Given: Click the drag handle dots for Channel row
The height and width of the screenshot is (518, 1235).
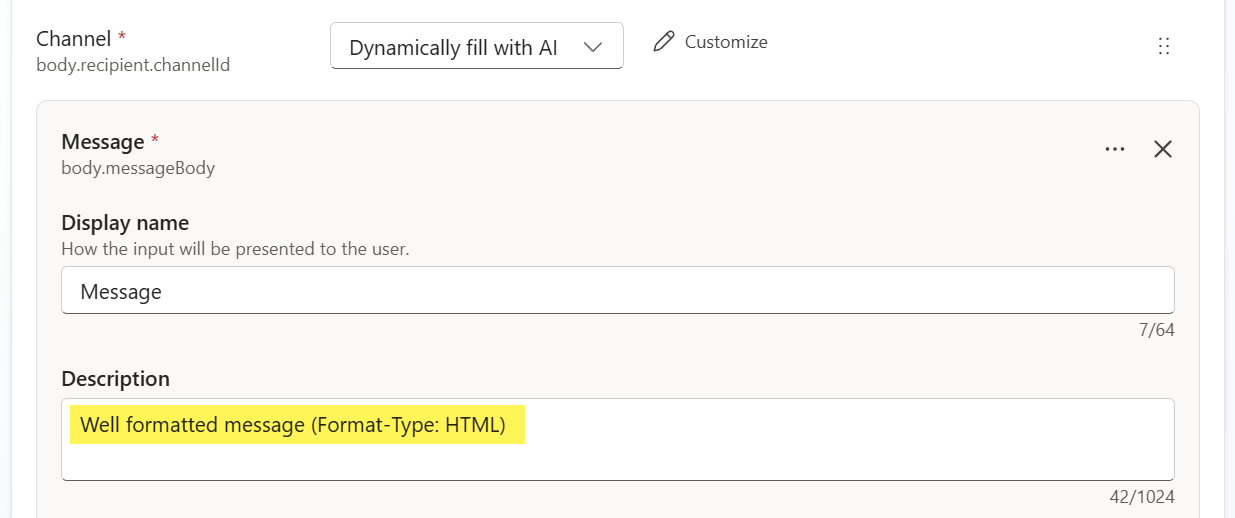Looking at the screenshot, I should click(x=1163, y=46).
